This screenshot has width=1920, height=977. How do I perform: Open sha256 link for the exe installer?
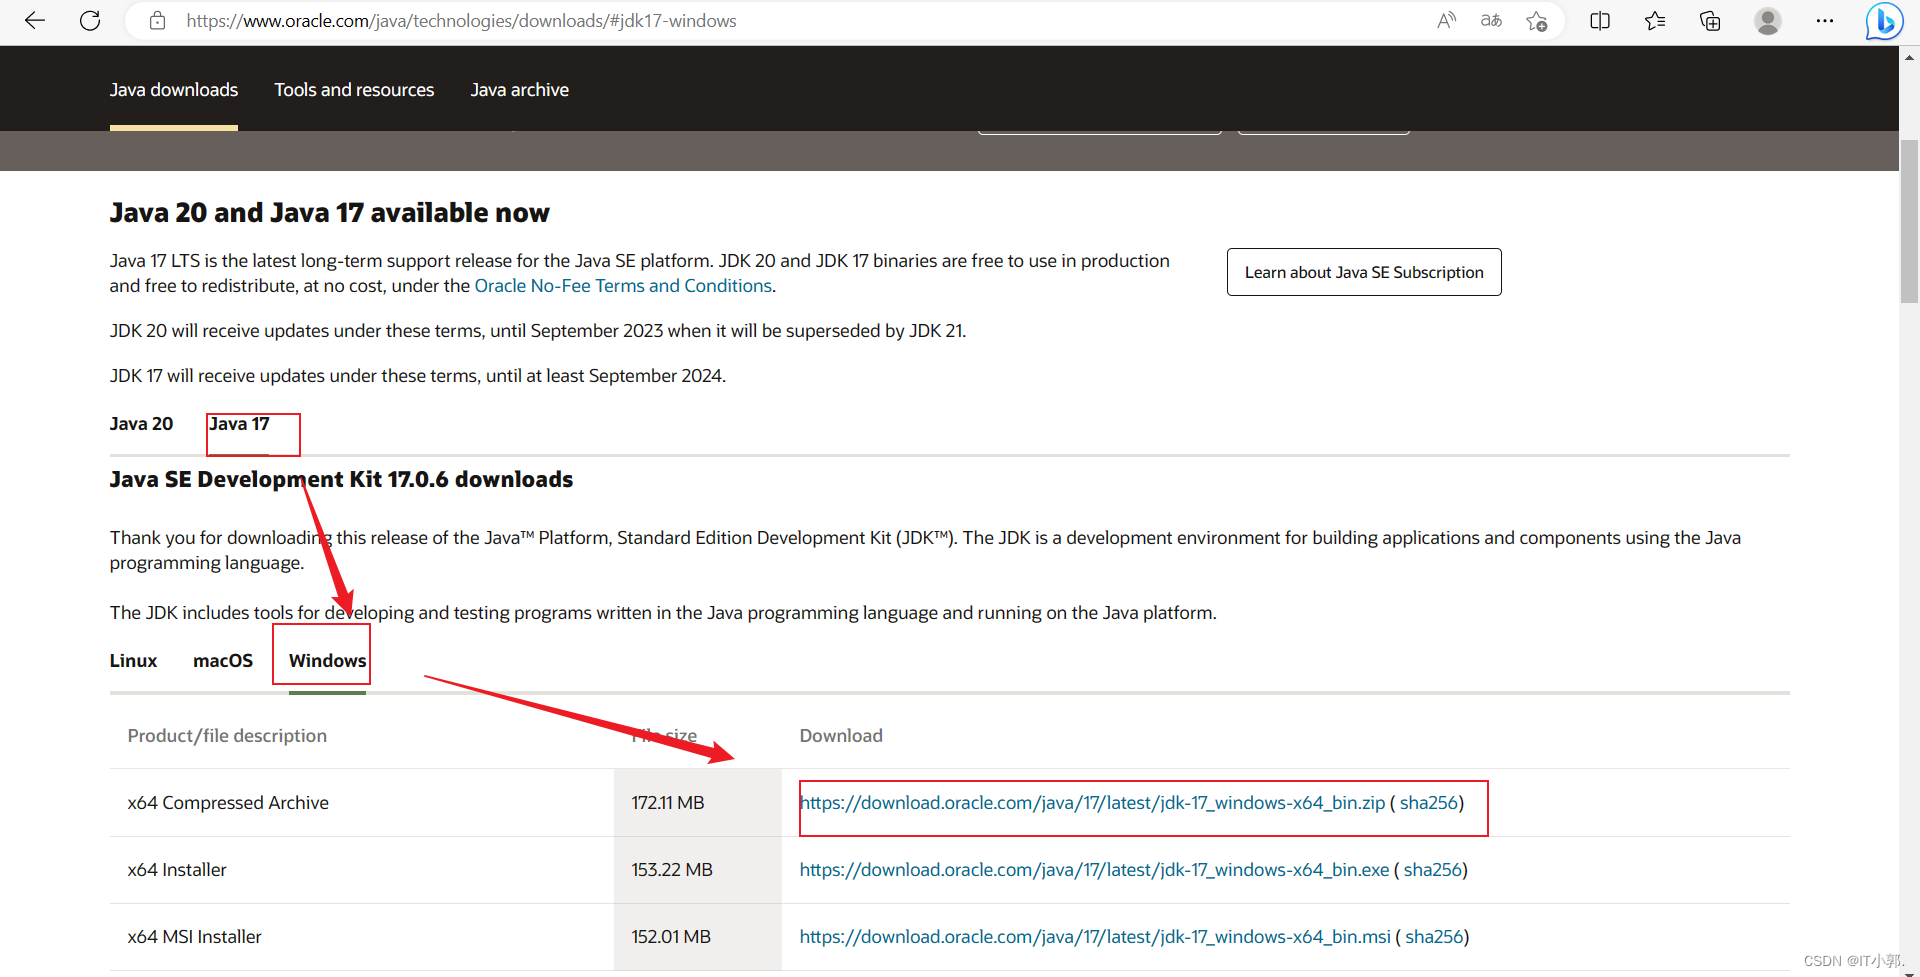(x=1432, y=870)
